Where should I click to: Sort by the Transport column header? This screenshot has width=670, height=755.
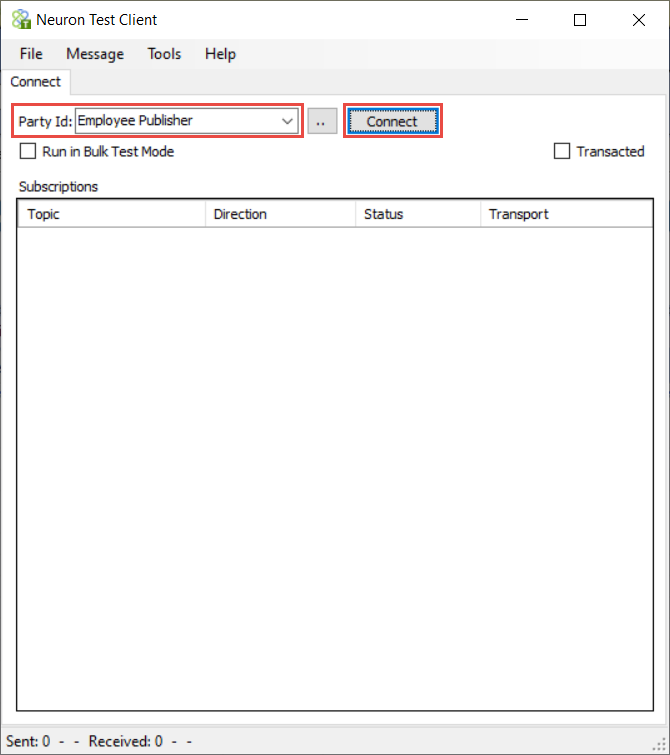point(566,214)
